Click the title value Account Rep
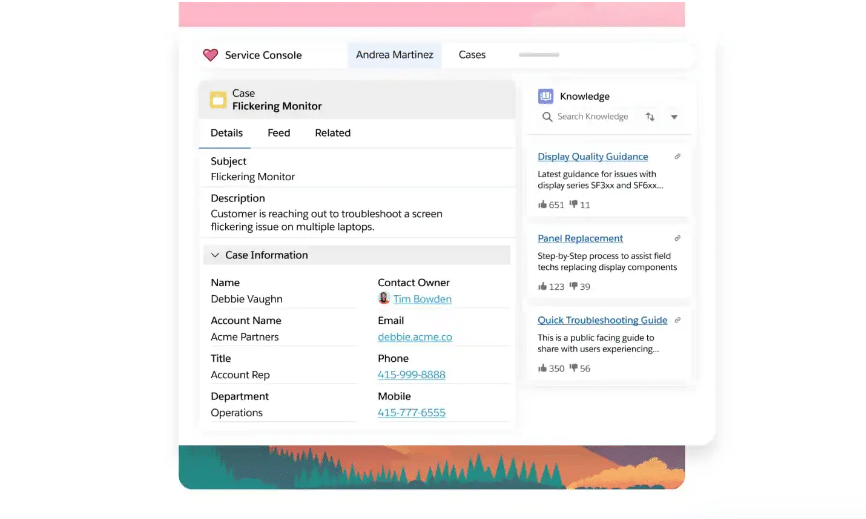The image size is (866, 519). click(240, 375)
